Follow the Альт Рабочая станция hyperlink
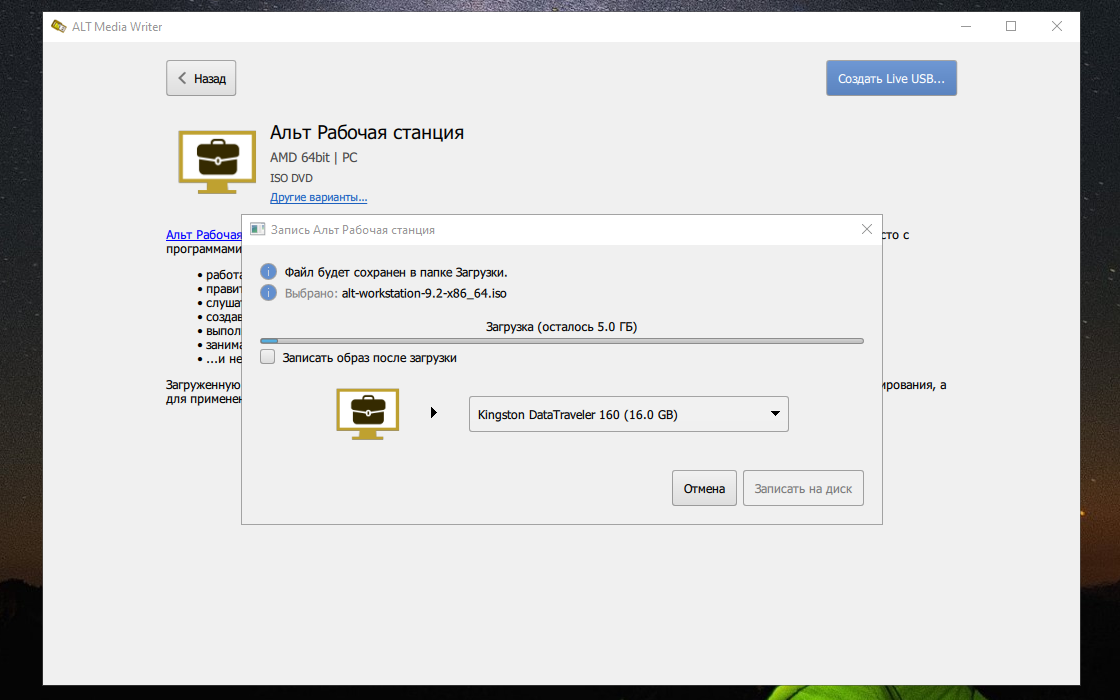 [x=204, y=234]
